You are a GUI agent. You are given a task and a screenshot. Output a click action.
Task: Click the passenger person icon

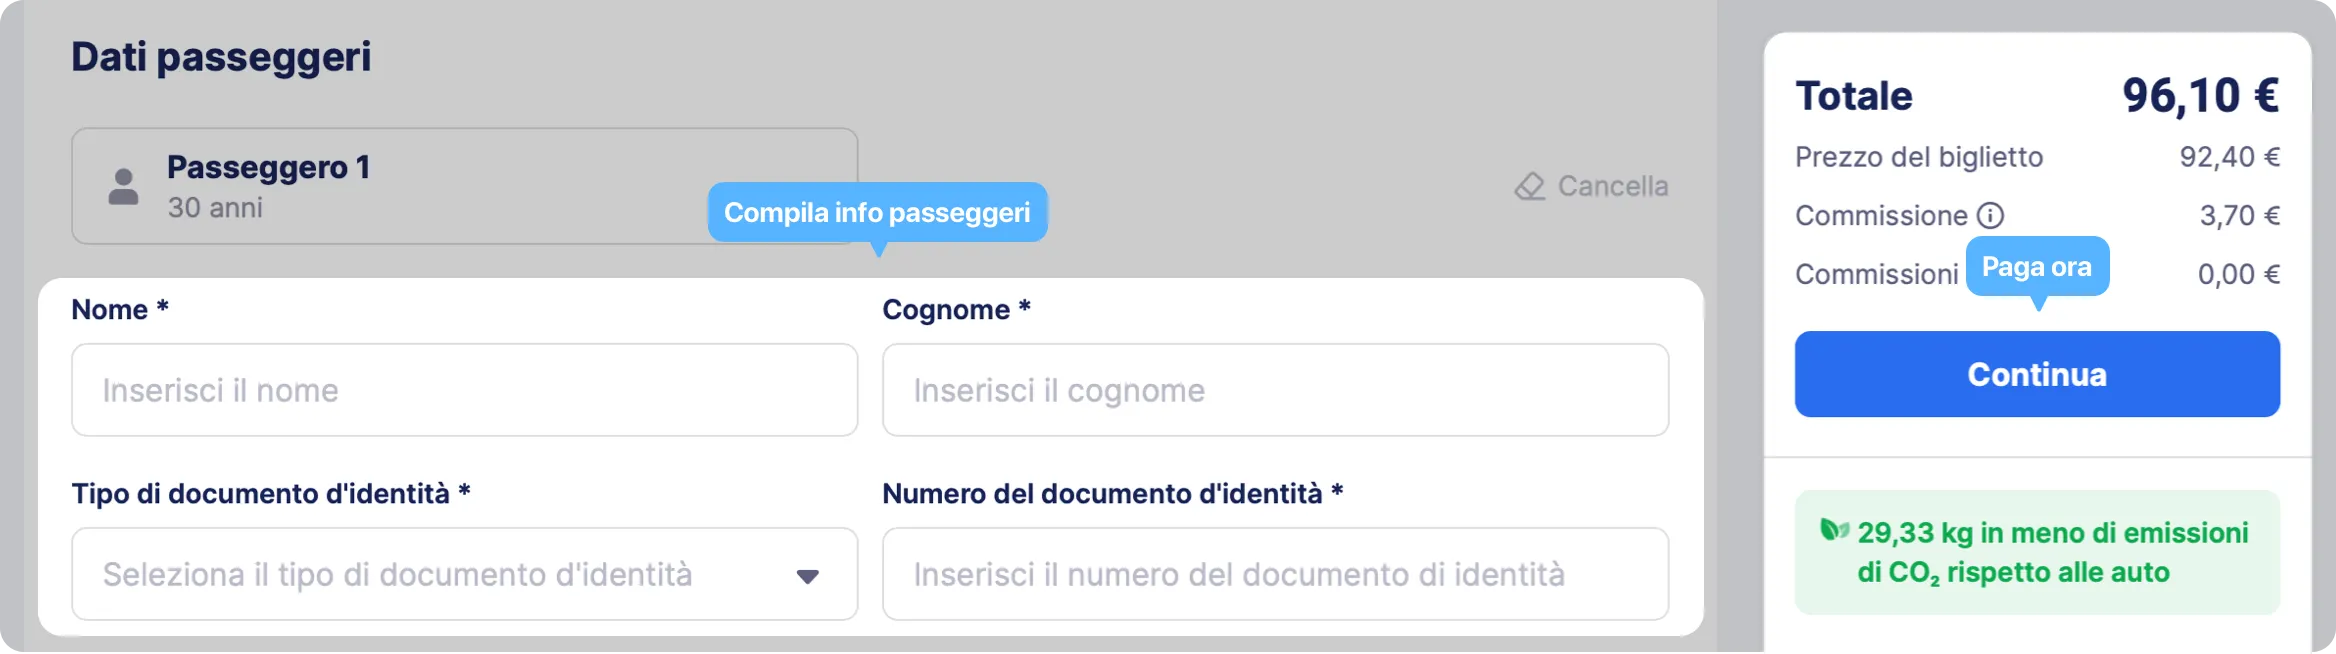(x=123, y=187)
